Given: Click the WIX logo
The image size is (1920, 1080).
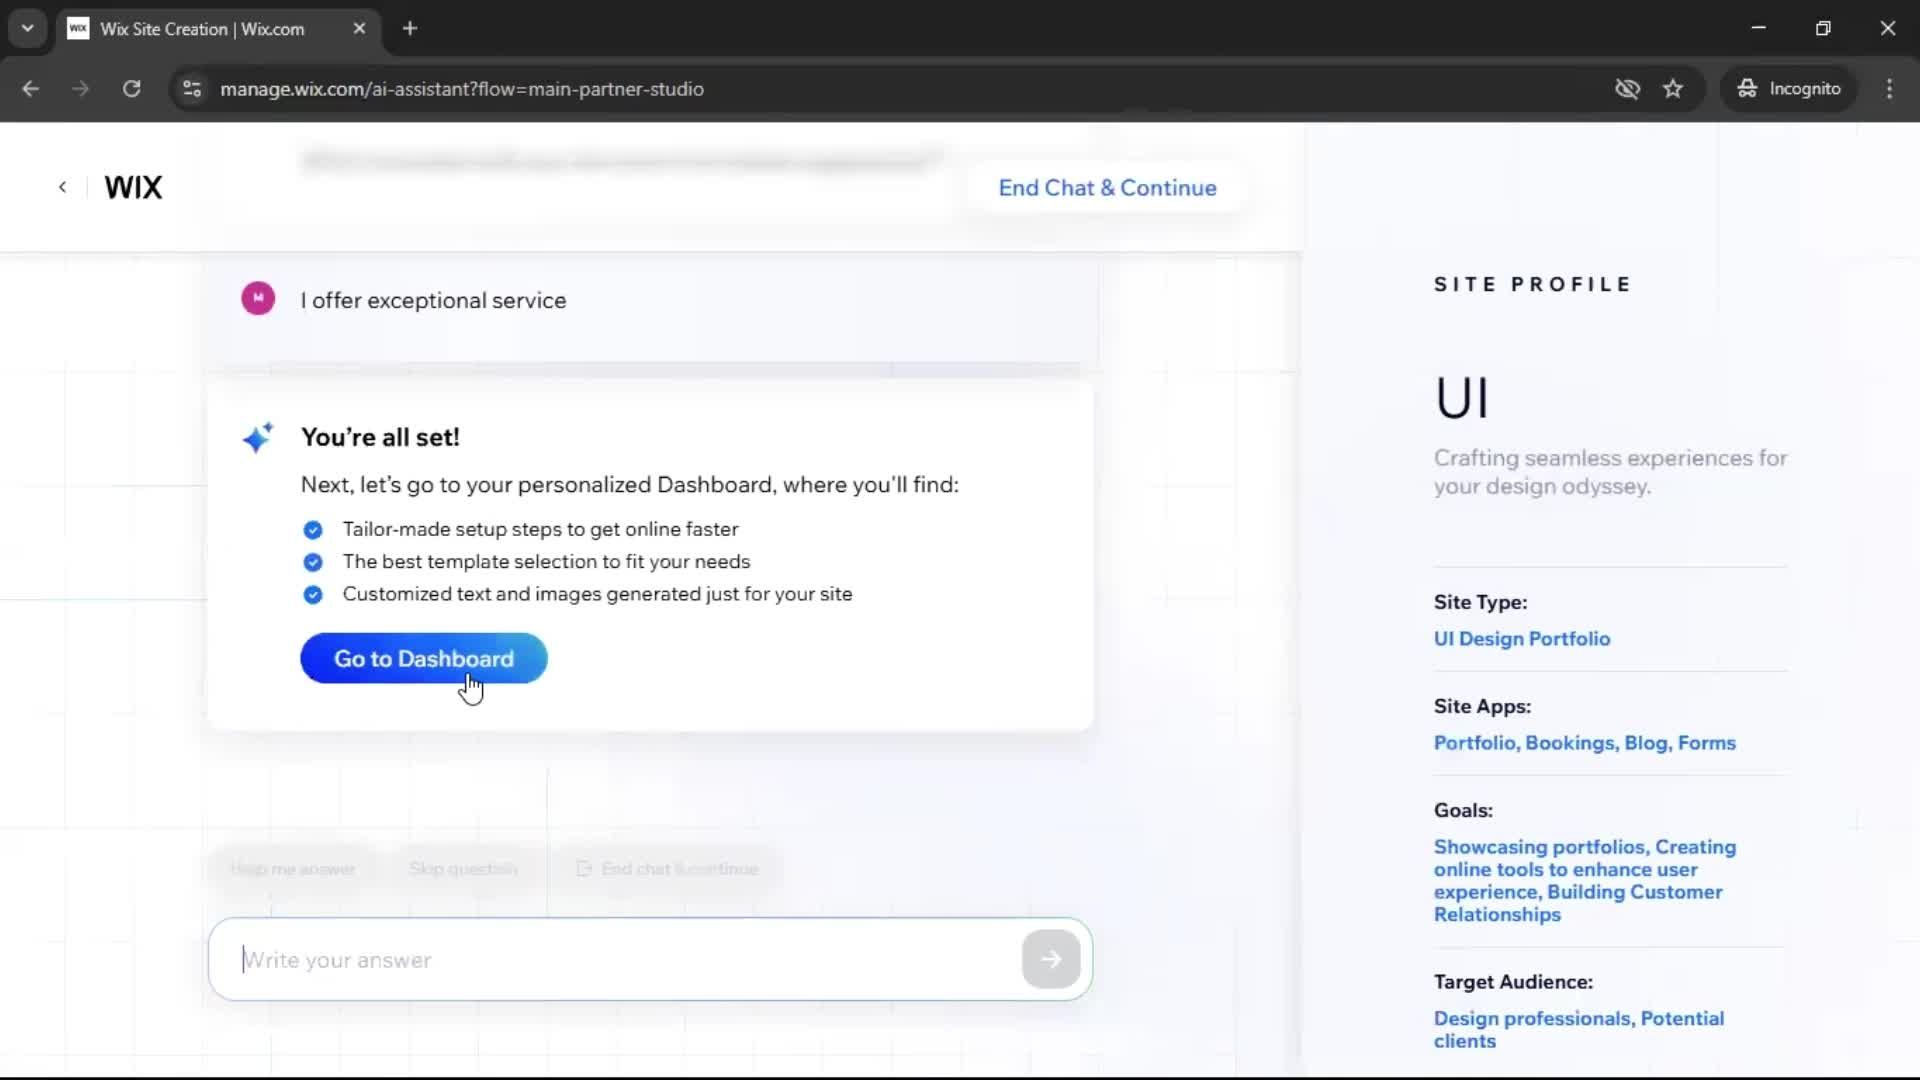Looking at the screenshot, I should pos(133,187).
